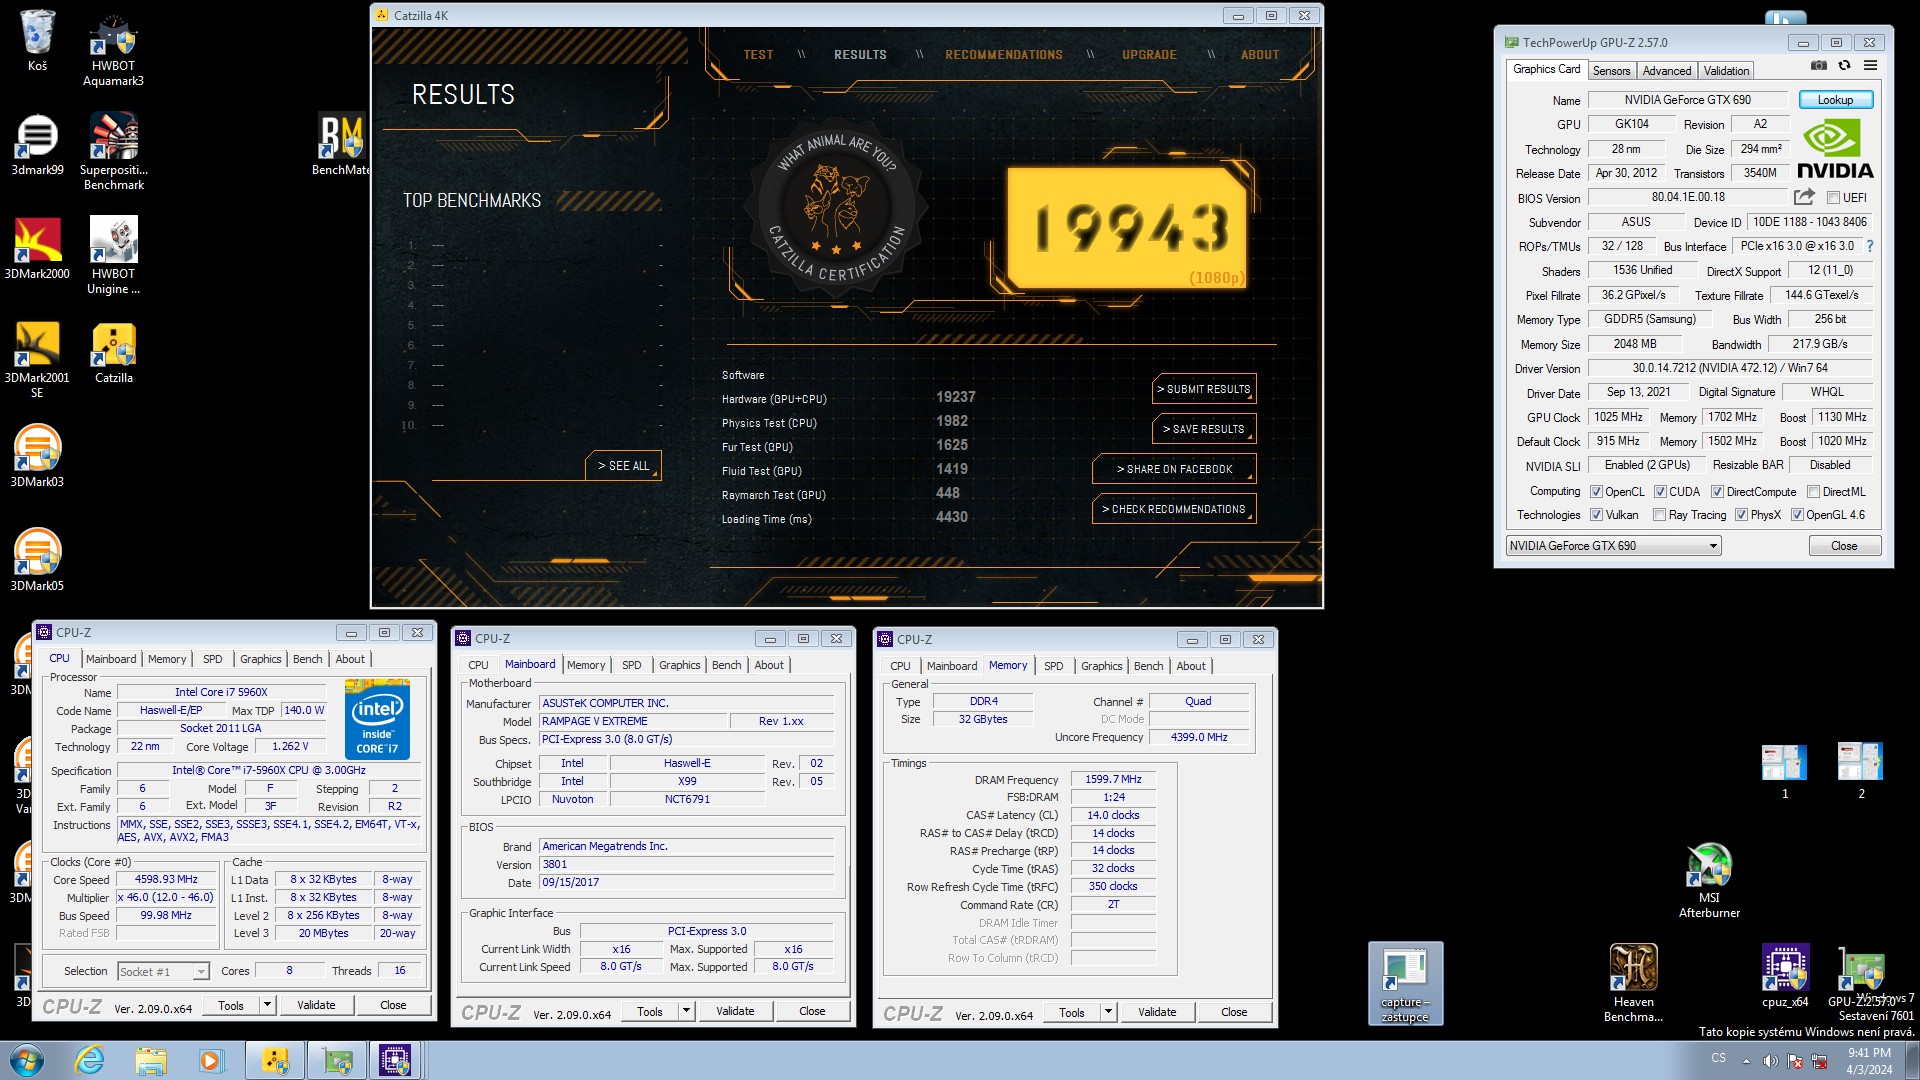Click GPU-Z screenshot camera icon

point(1818,66)
